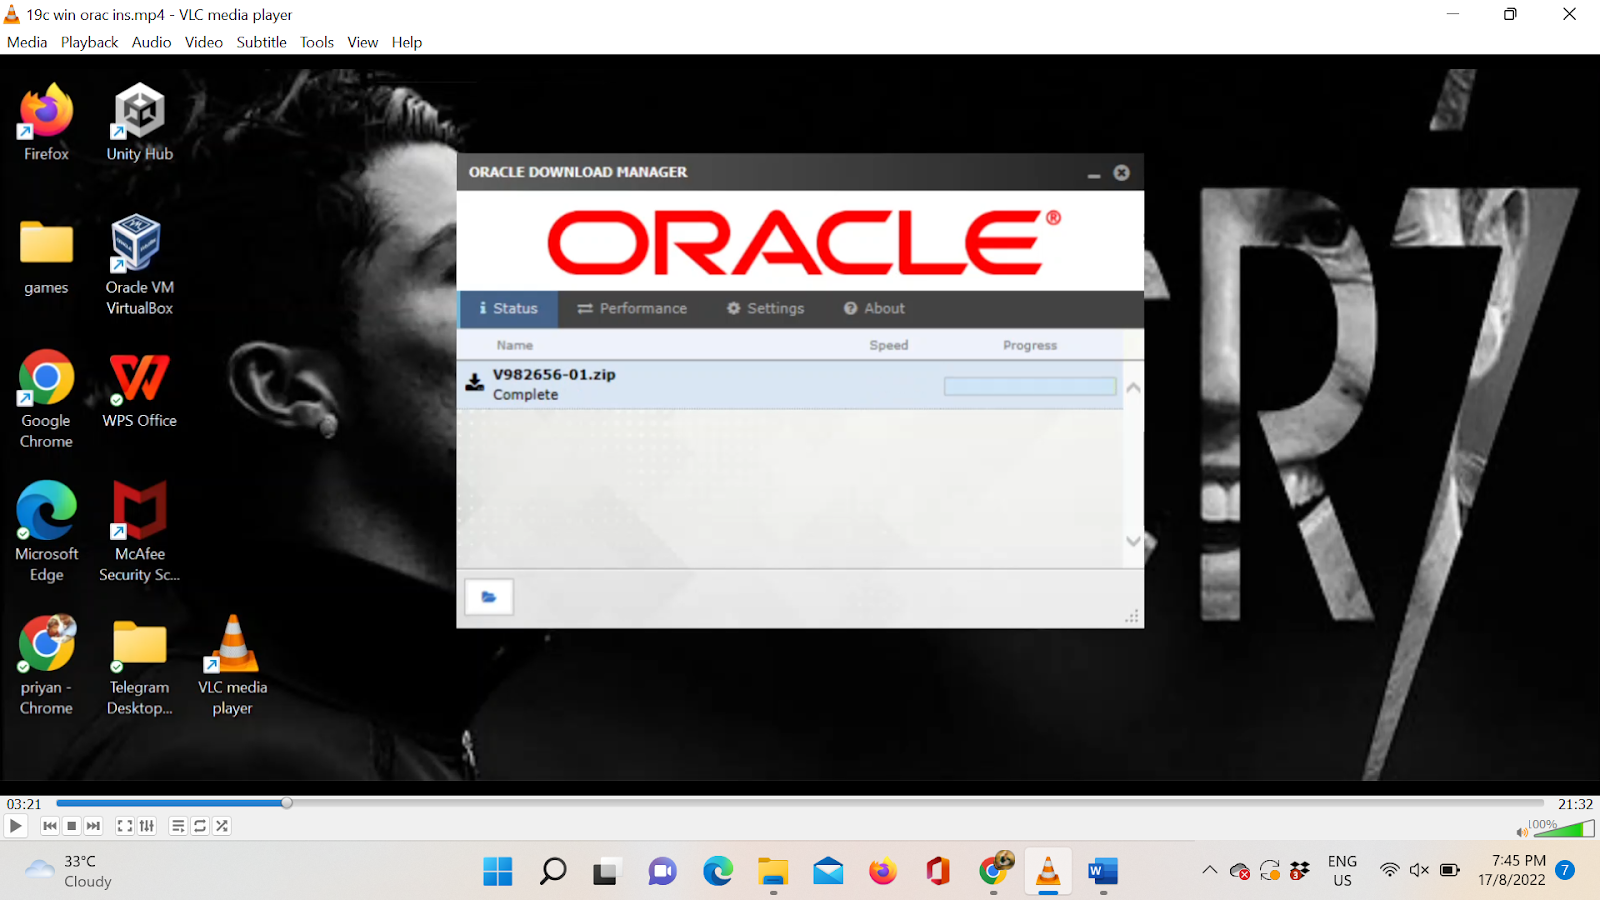
Task: Click the Speed column header
Action: (x=889, y=345)
